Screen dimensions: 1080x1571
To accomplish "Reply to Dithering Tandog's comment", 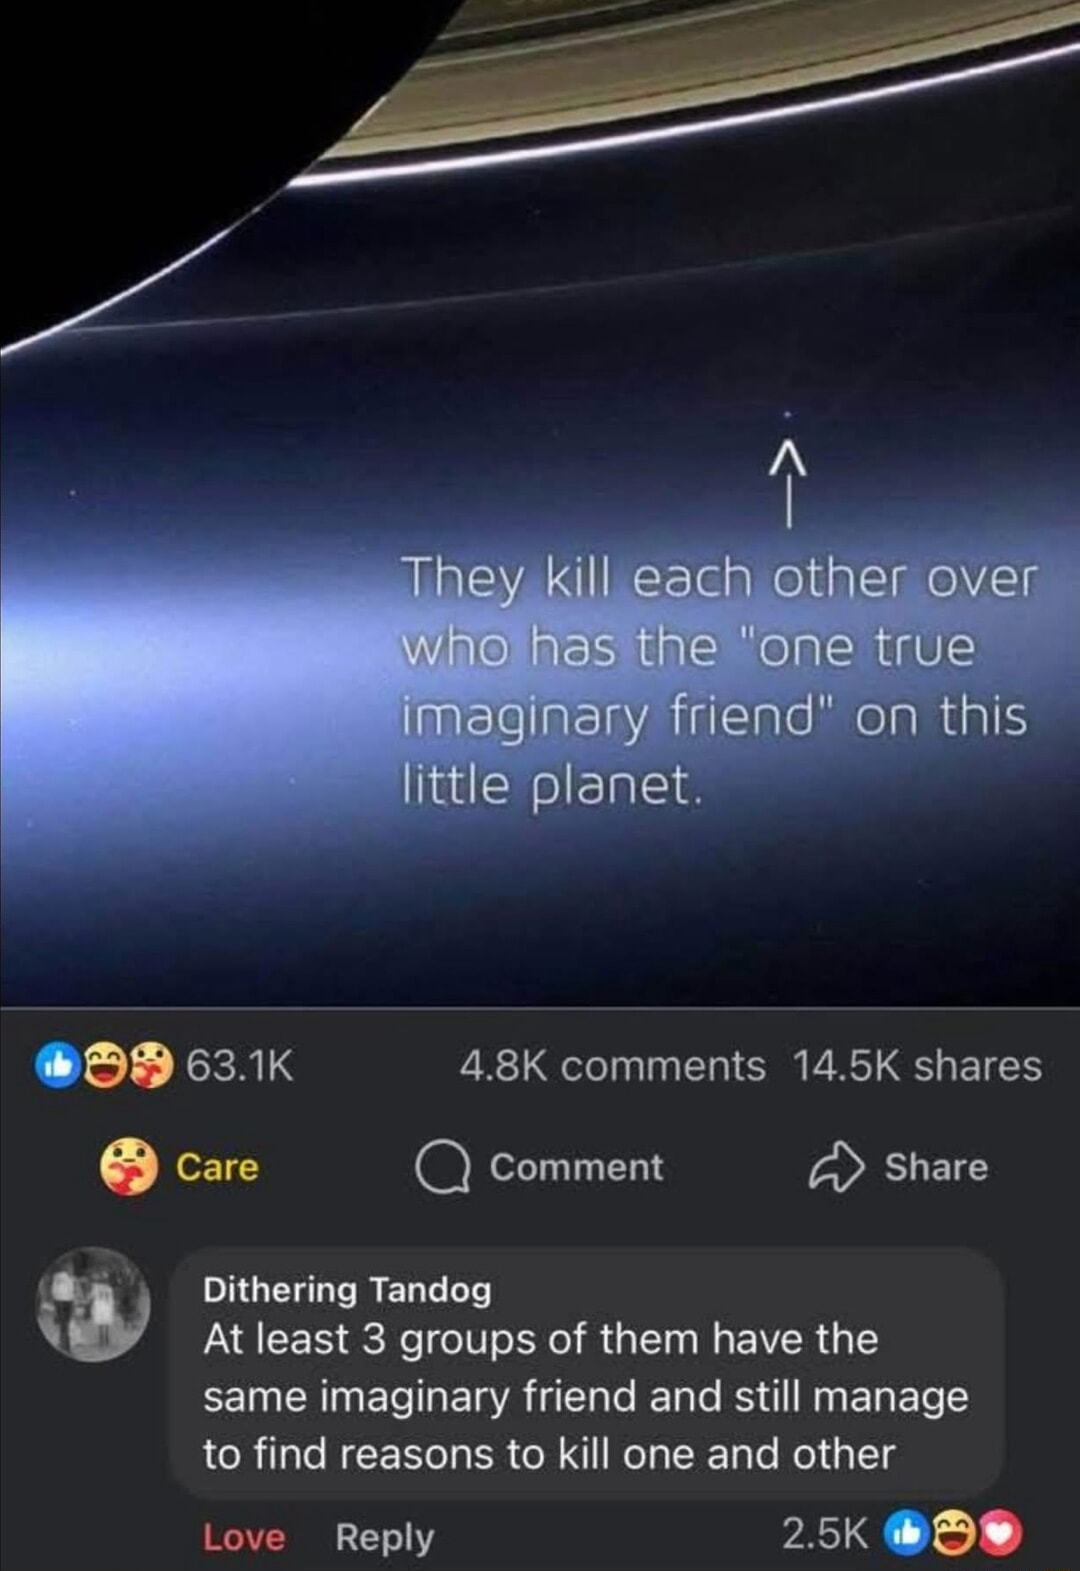I will (385, 1537).
